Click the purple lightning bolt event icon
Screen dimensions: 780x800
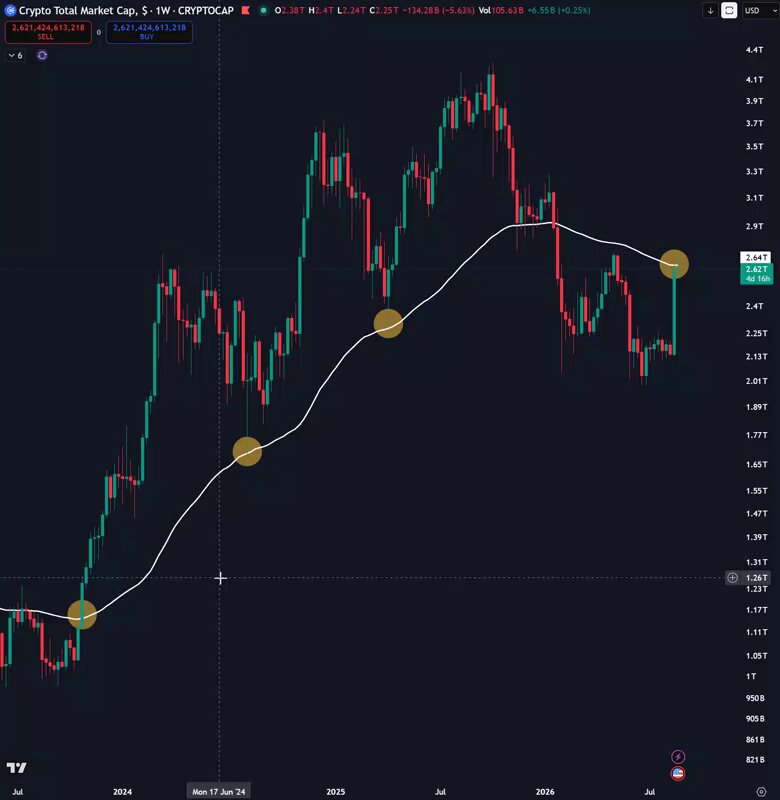coord(677,757)
